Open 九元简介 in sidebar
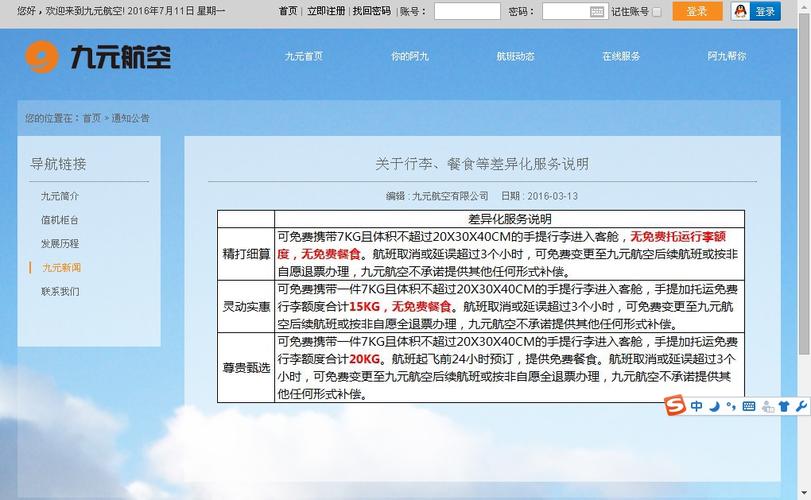This screenshot has height=500, width=811. click(x=60, y=196)
